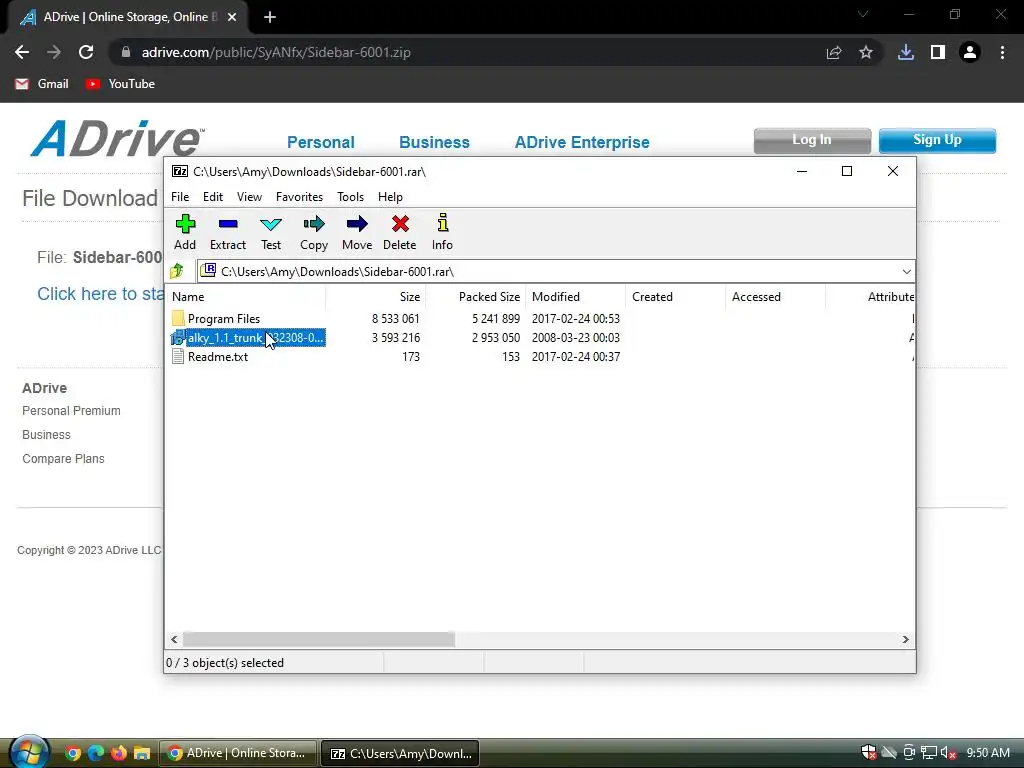Click the horizontal scrollbar thumb in 7-Zip
Viewport: 1024px width, 768px height.
coord(319,639)
